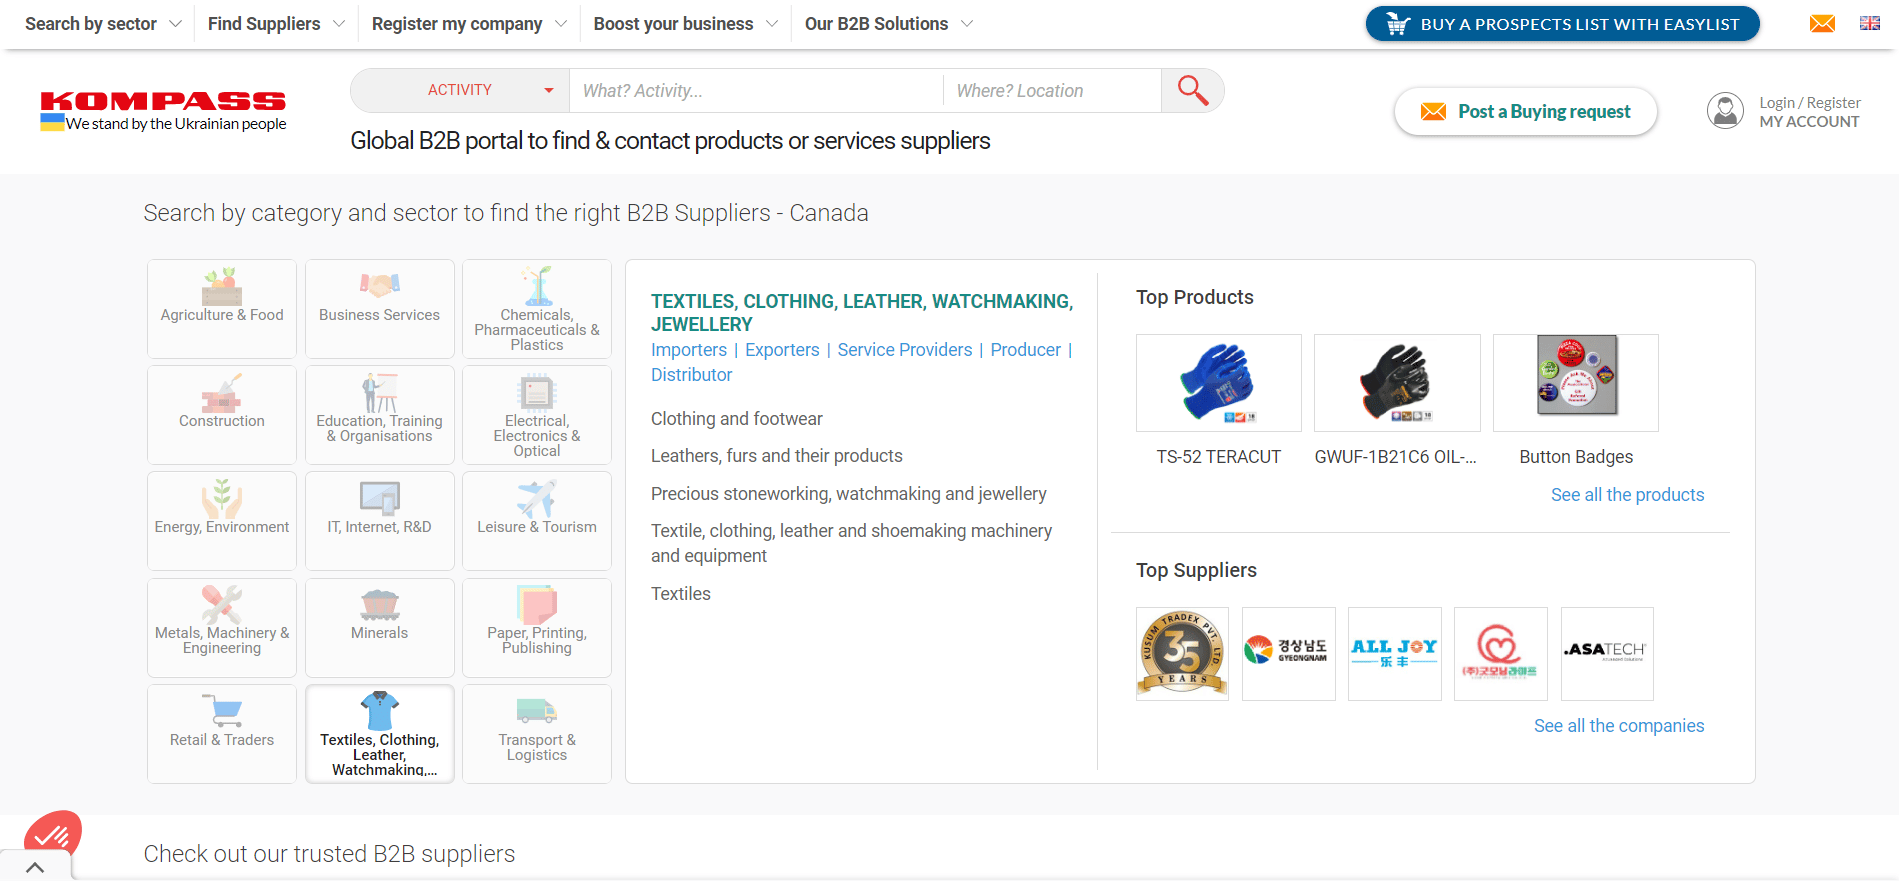This screenshot has height=881, width=1899.
Task: Click the UK flag language icon
Action: pyautogui.click(x=1870, y=23)
